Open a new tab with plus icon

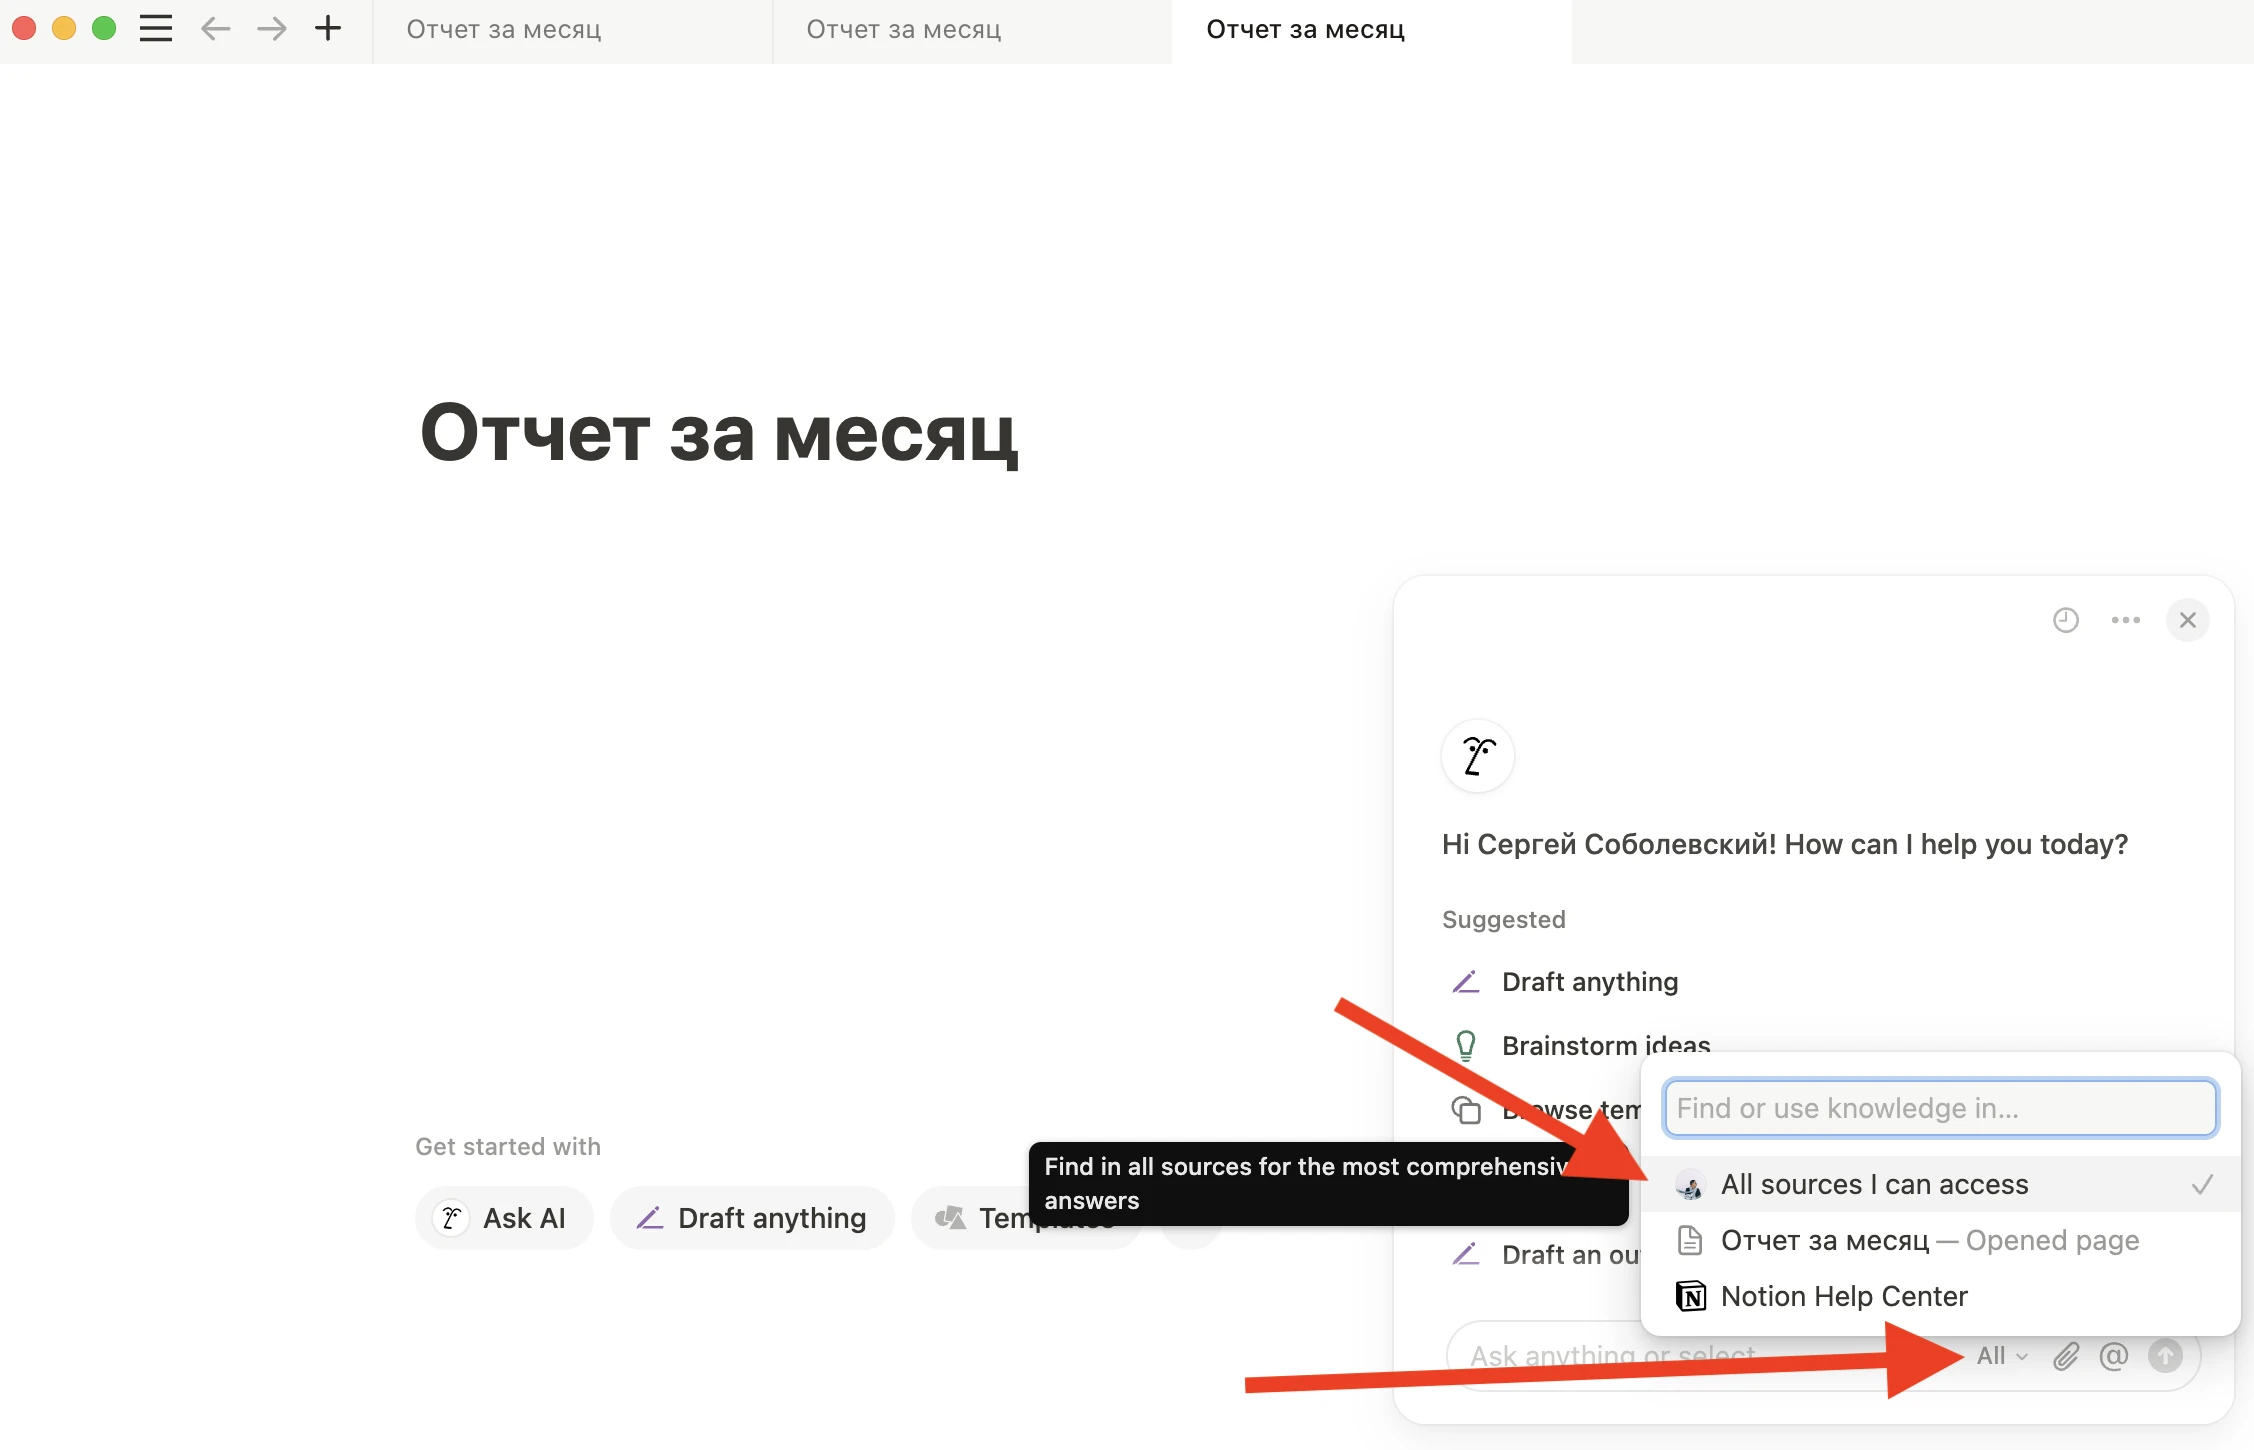click(328, 29)
